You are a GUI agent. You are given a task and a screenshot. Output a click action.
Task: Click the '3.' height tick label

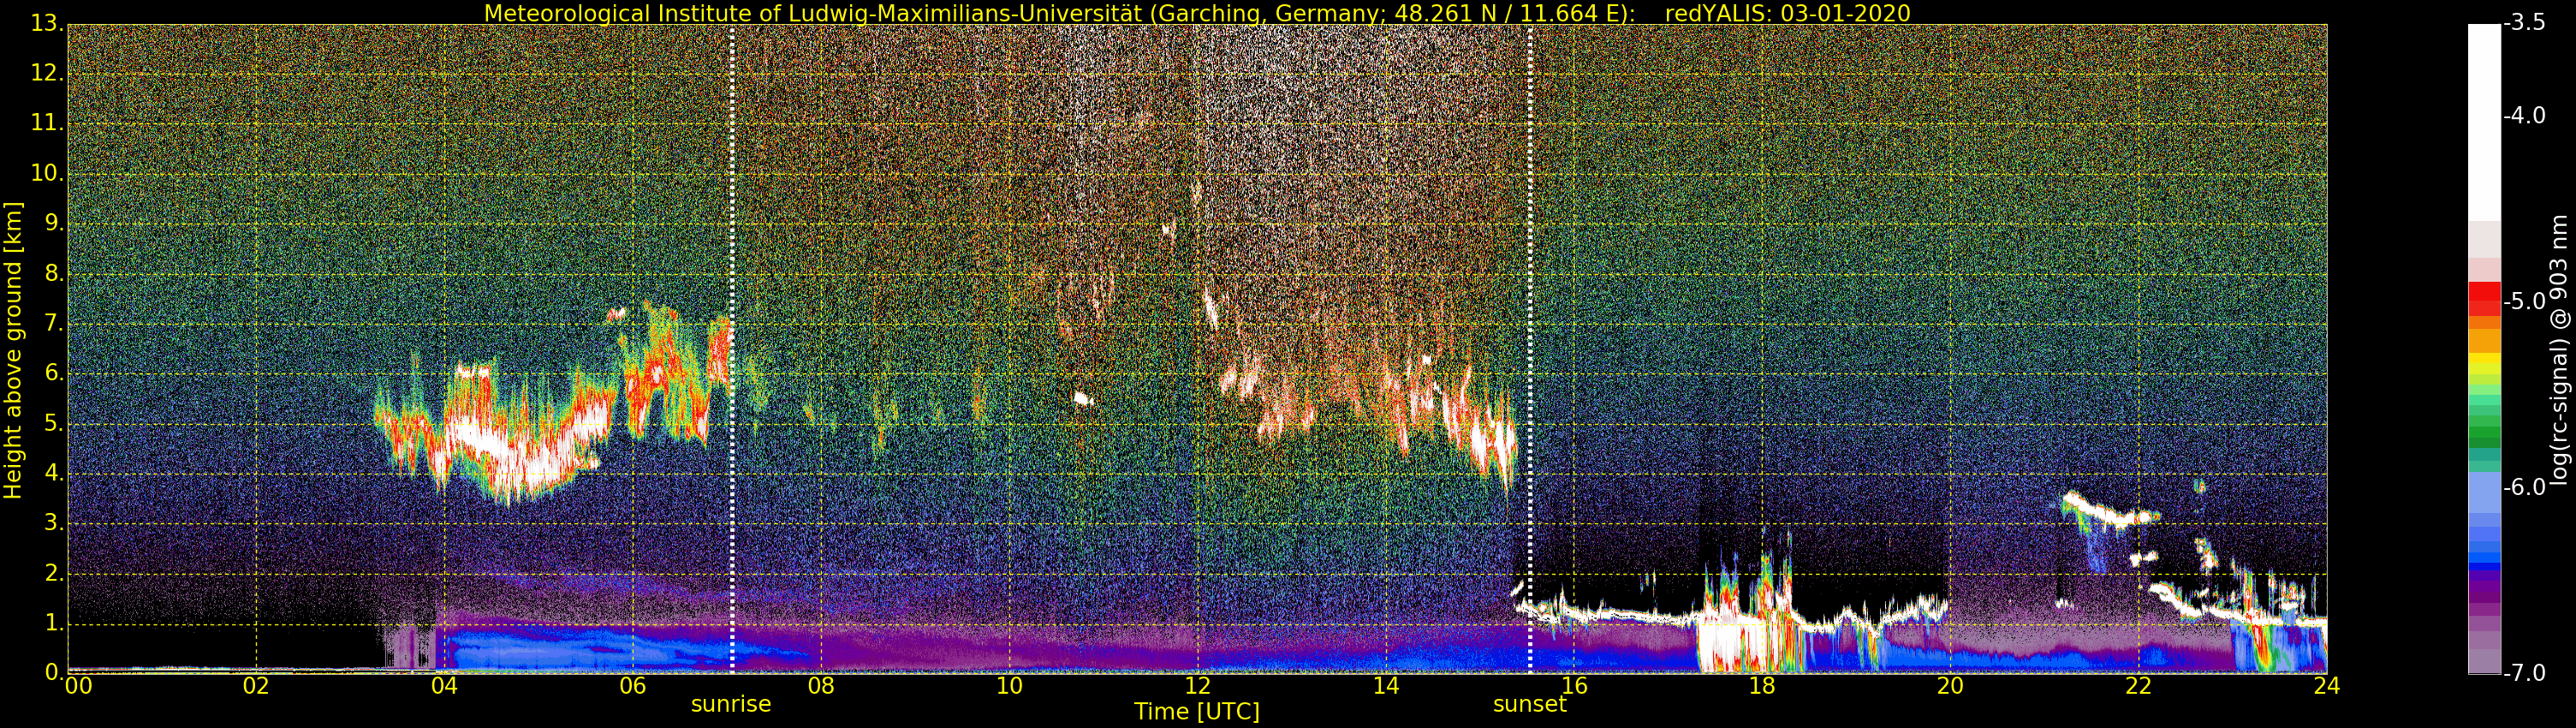coord(54,523)
